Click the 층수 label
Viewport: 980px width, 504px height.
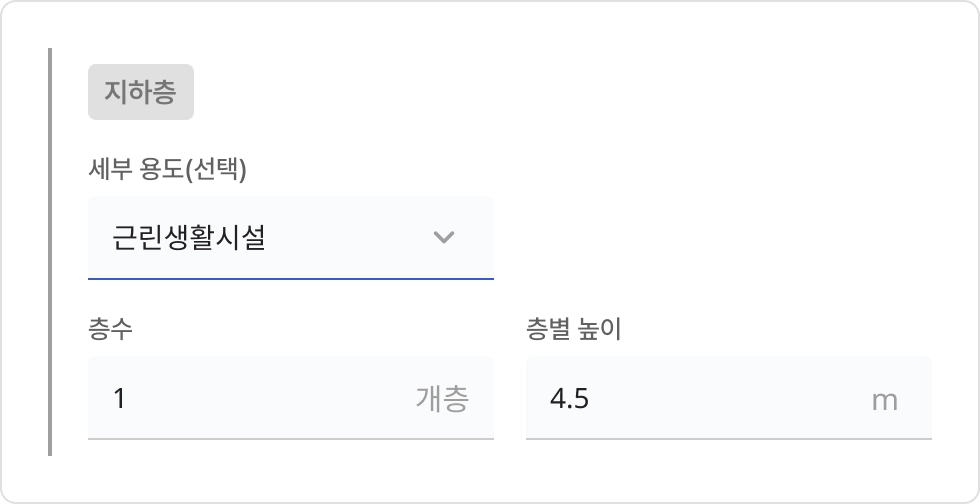110,329
